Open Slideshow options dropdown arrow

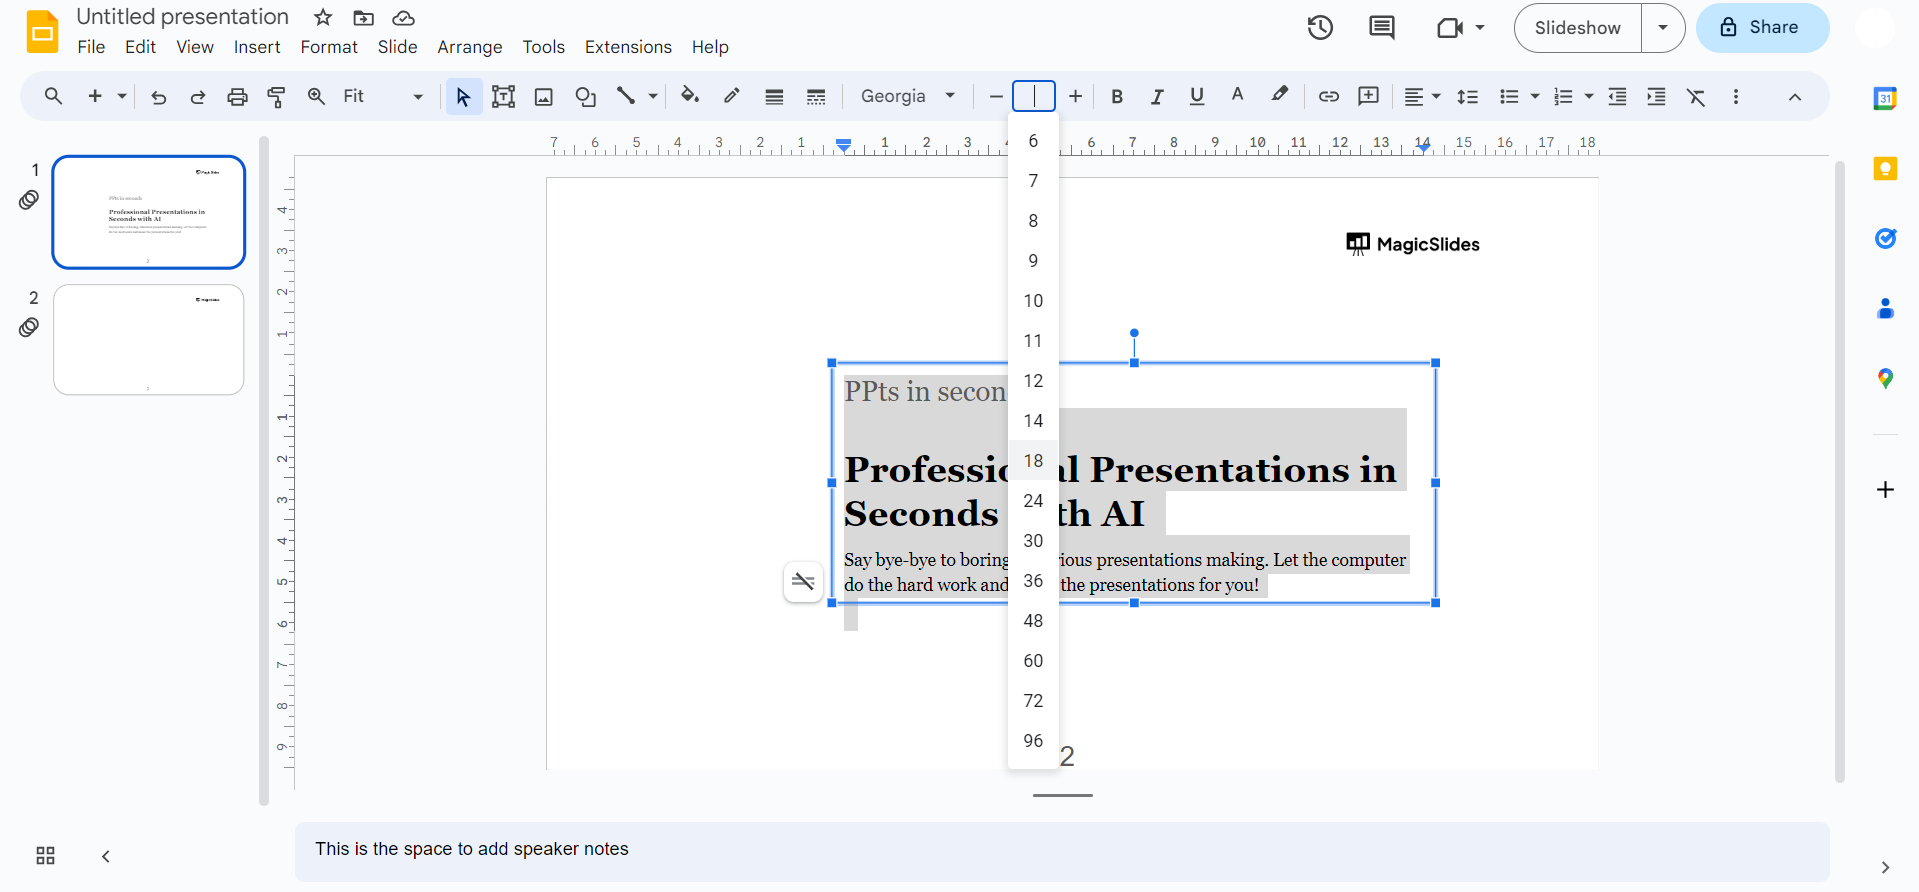click(x=1663, y=28)
